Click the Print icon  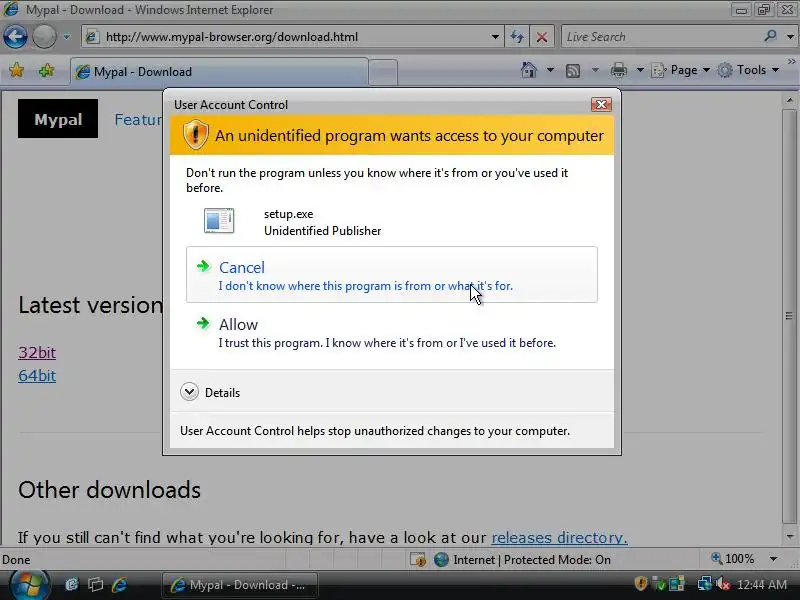coord(619,70)
